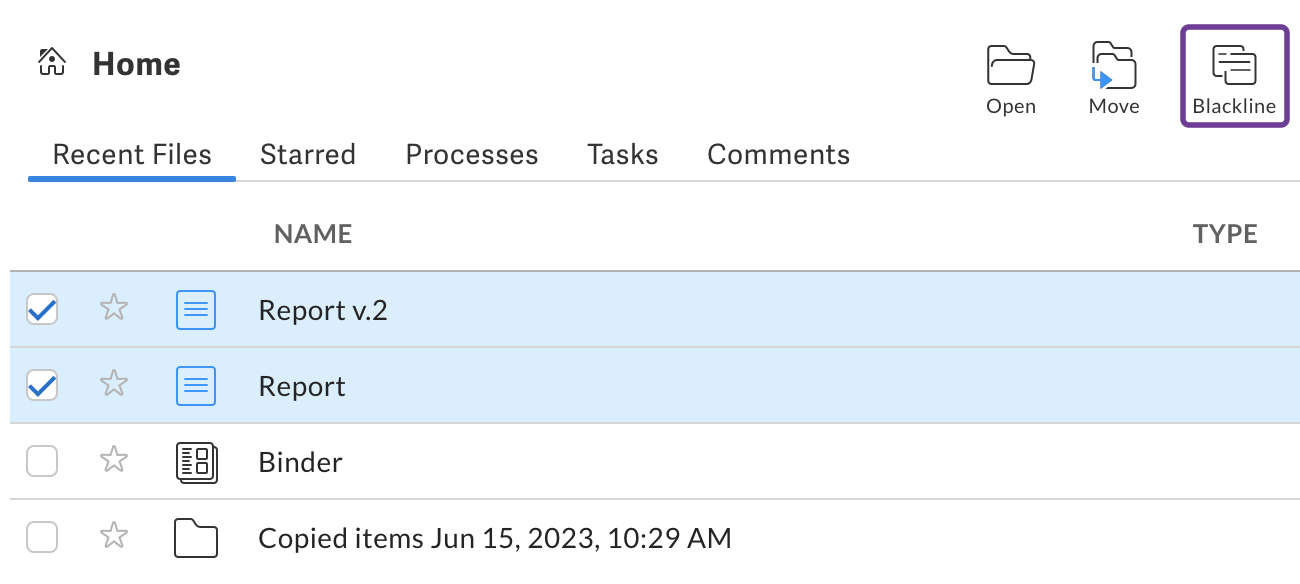The width and height of the screenshot is (1300, 584).
Task: Check the Copied items folder checkbox
Action: (42, 538)
